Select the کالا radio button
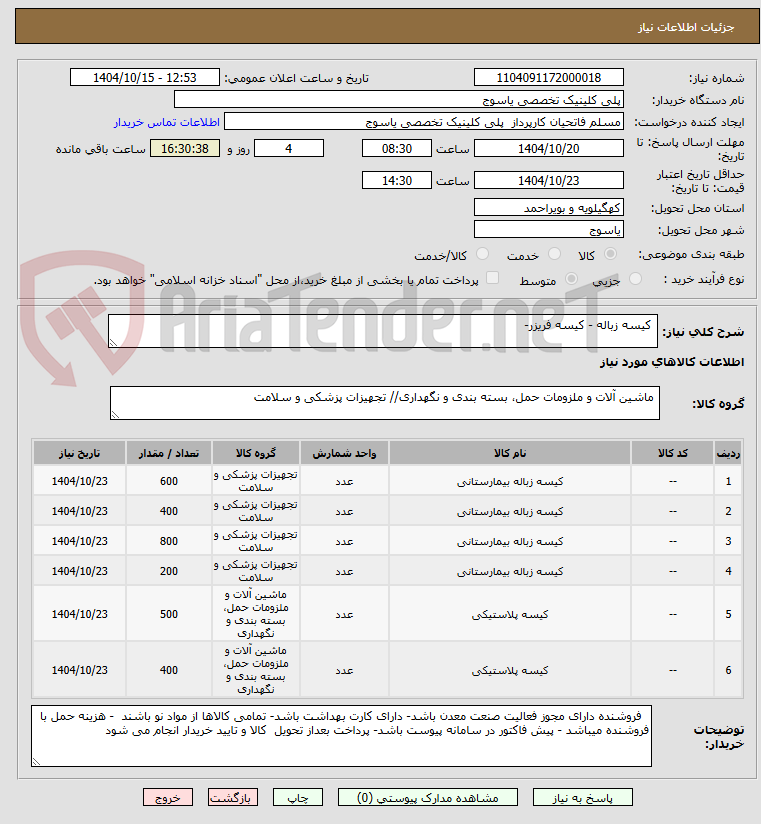The width and height of the screenshot is (761, 824). pyautogui.click(x=610, y=254)
